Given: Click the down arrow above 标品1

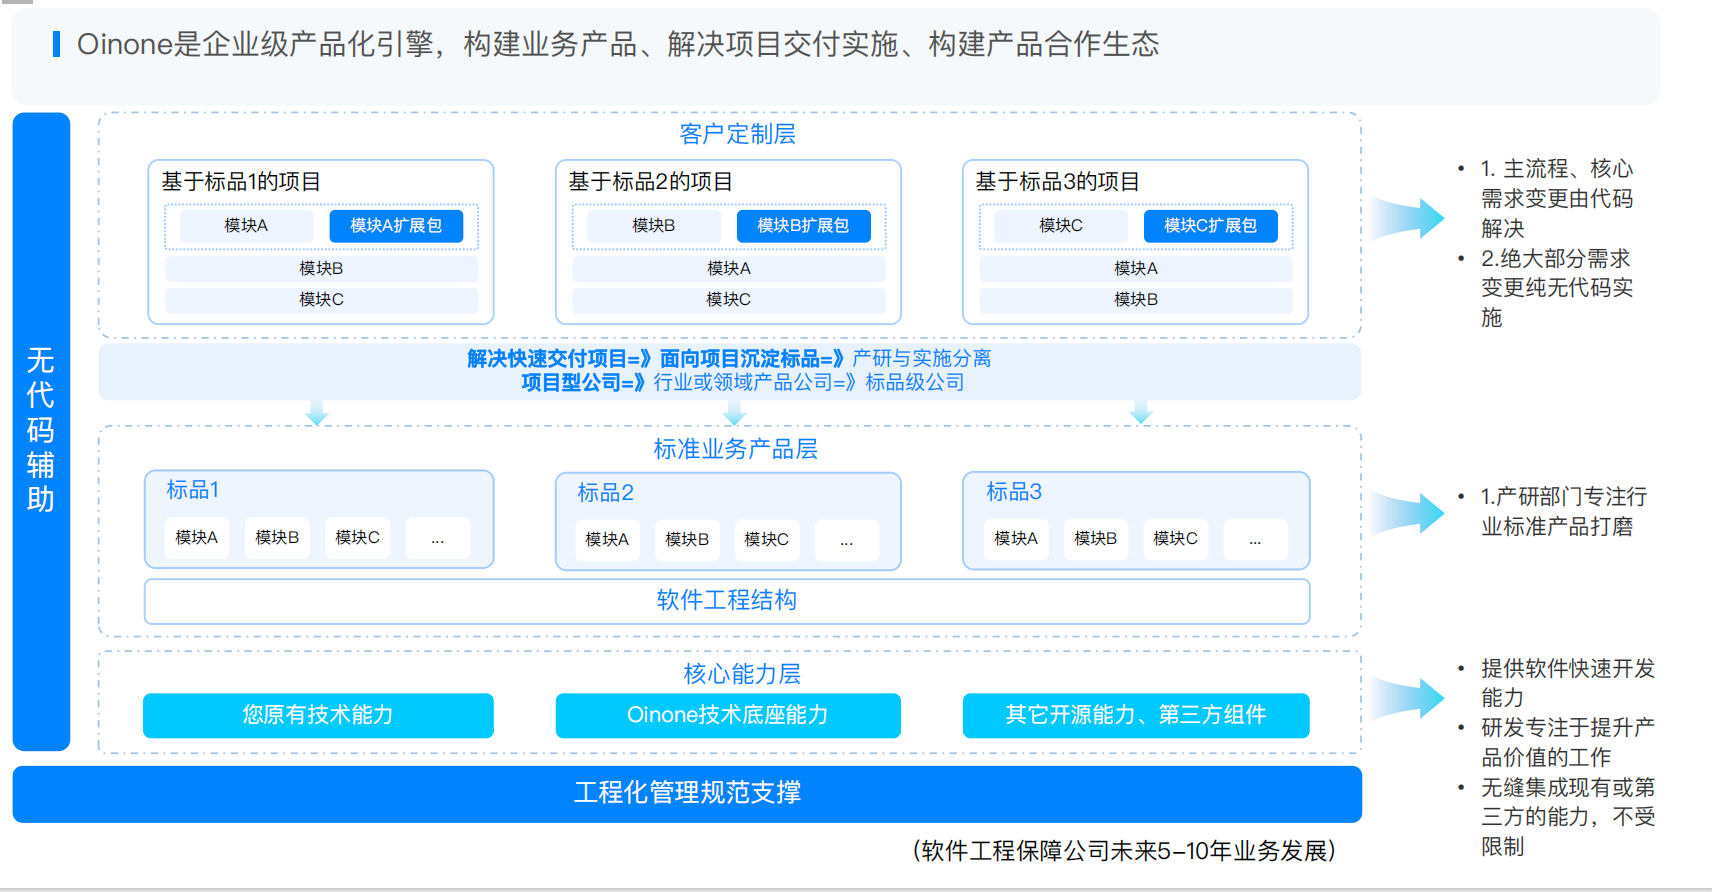Looking at the screenshot, I should coord(317,413).
